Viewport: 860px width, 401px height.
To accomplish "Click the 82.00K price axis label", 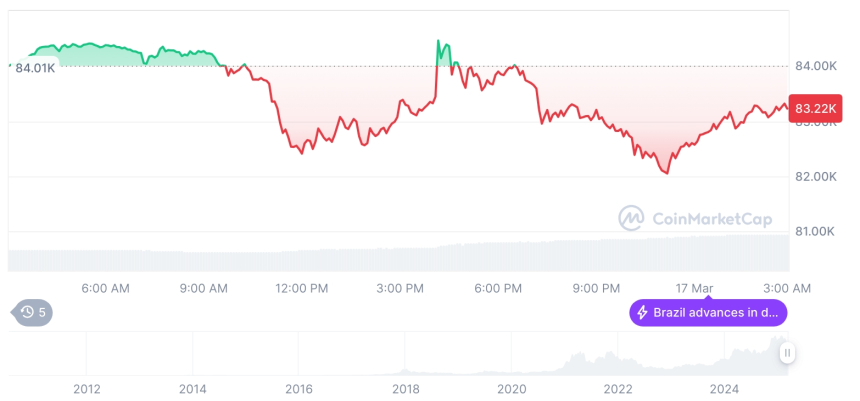I will pyautogui.click(x=815, y=176).
